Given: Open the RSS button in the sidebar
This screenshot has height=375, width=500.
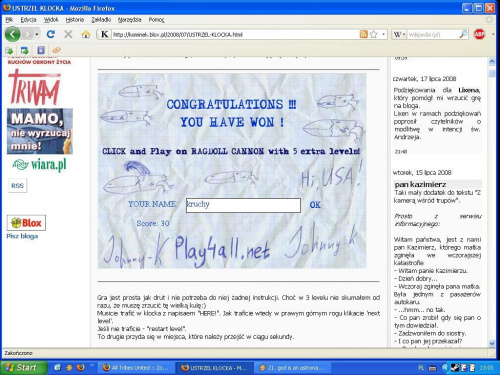Looking at the screenshot, I should pyautogui.click(x=17, y=186).
